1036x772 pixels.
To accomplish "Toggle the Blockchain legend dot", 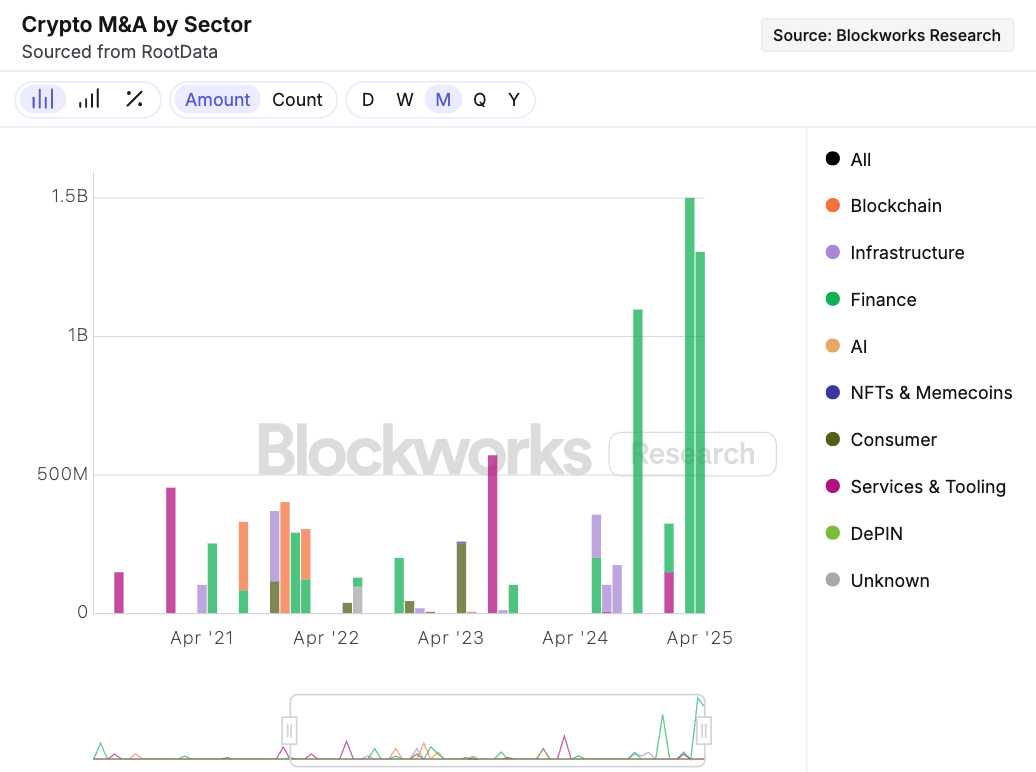I will [x=833, y=205].
